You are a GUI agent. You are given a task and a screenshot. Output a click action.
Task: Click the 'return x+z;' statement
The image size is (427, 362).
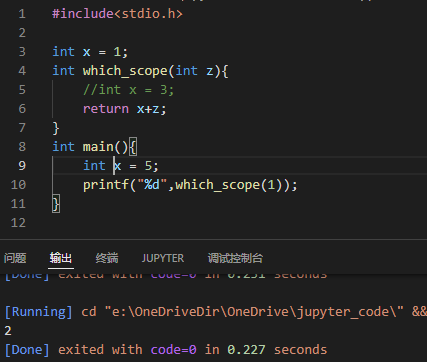pyautogui.click(x=125, y=109)
